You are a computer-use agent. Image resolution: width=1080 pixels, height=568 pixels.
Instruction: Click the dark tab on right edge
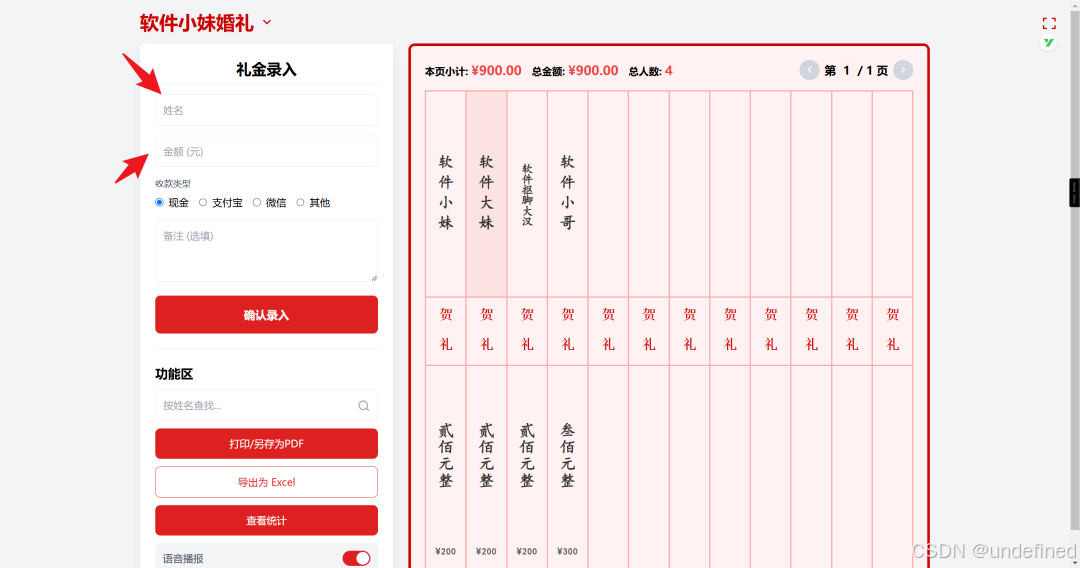click(1074, 193)
